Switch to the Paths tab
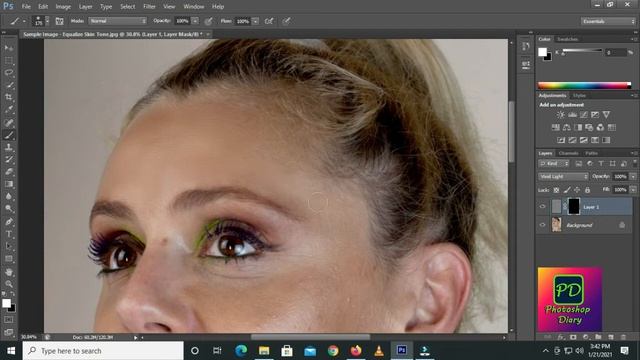 click(591, 153)
